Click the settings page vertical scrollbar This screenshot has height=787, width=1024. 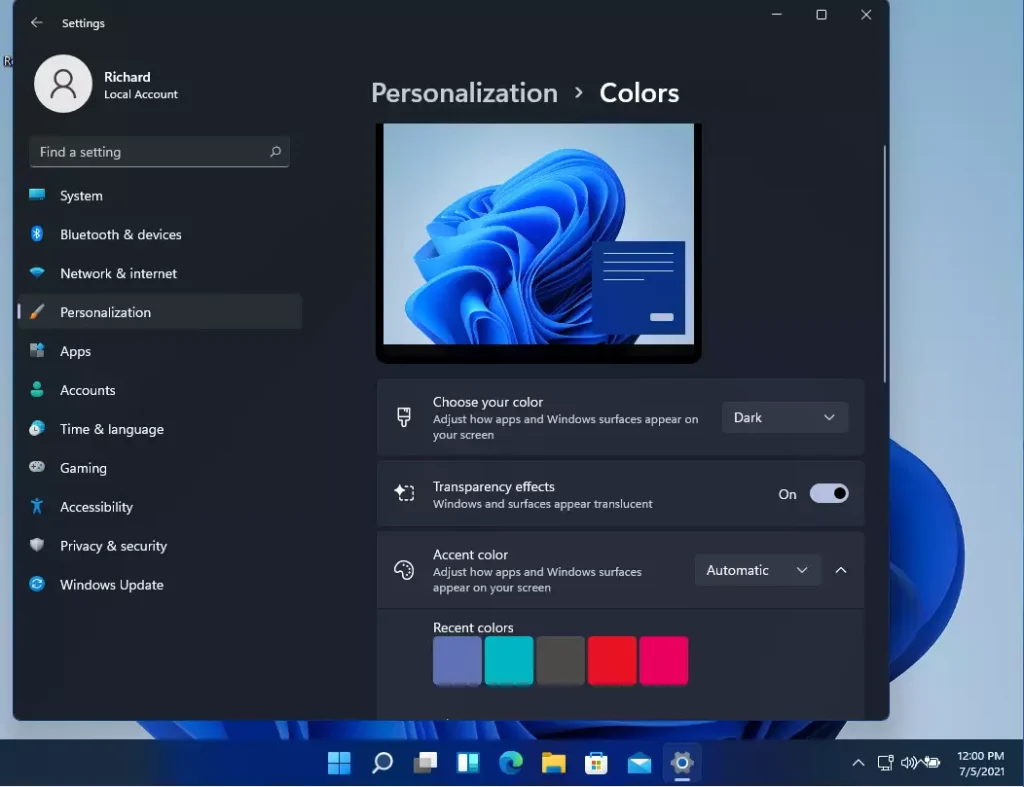(x=884, y=263)
